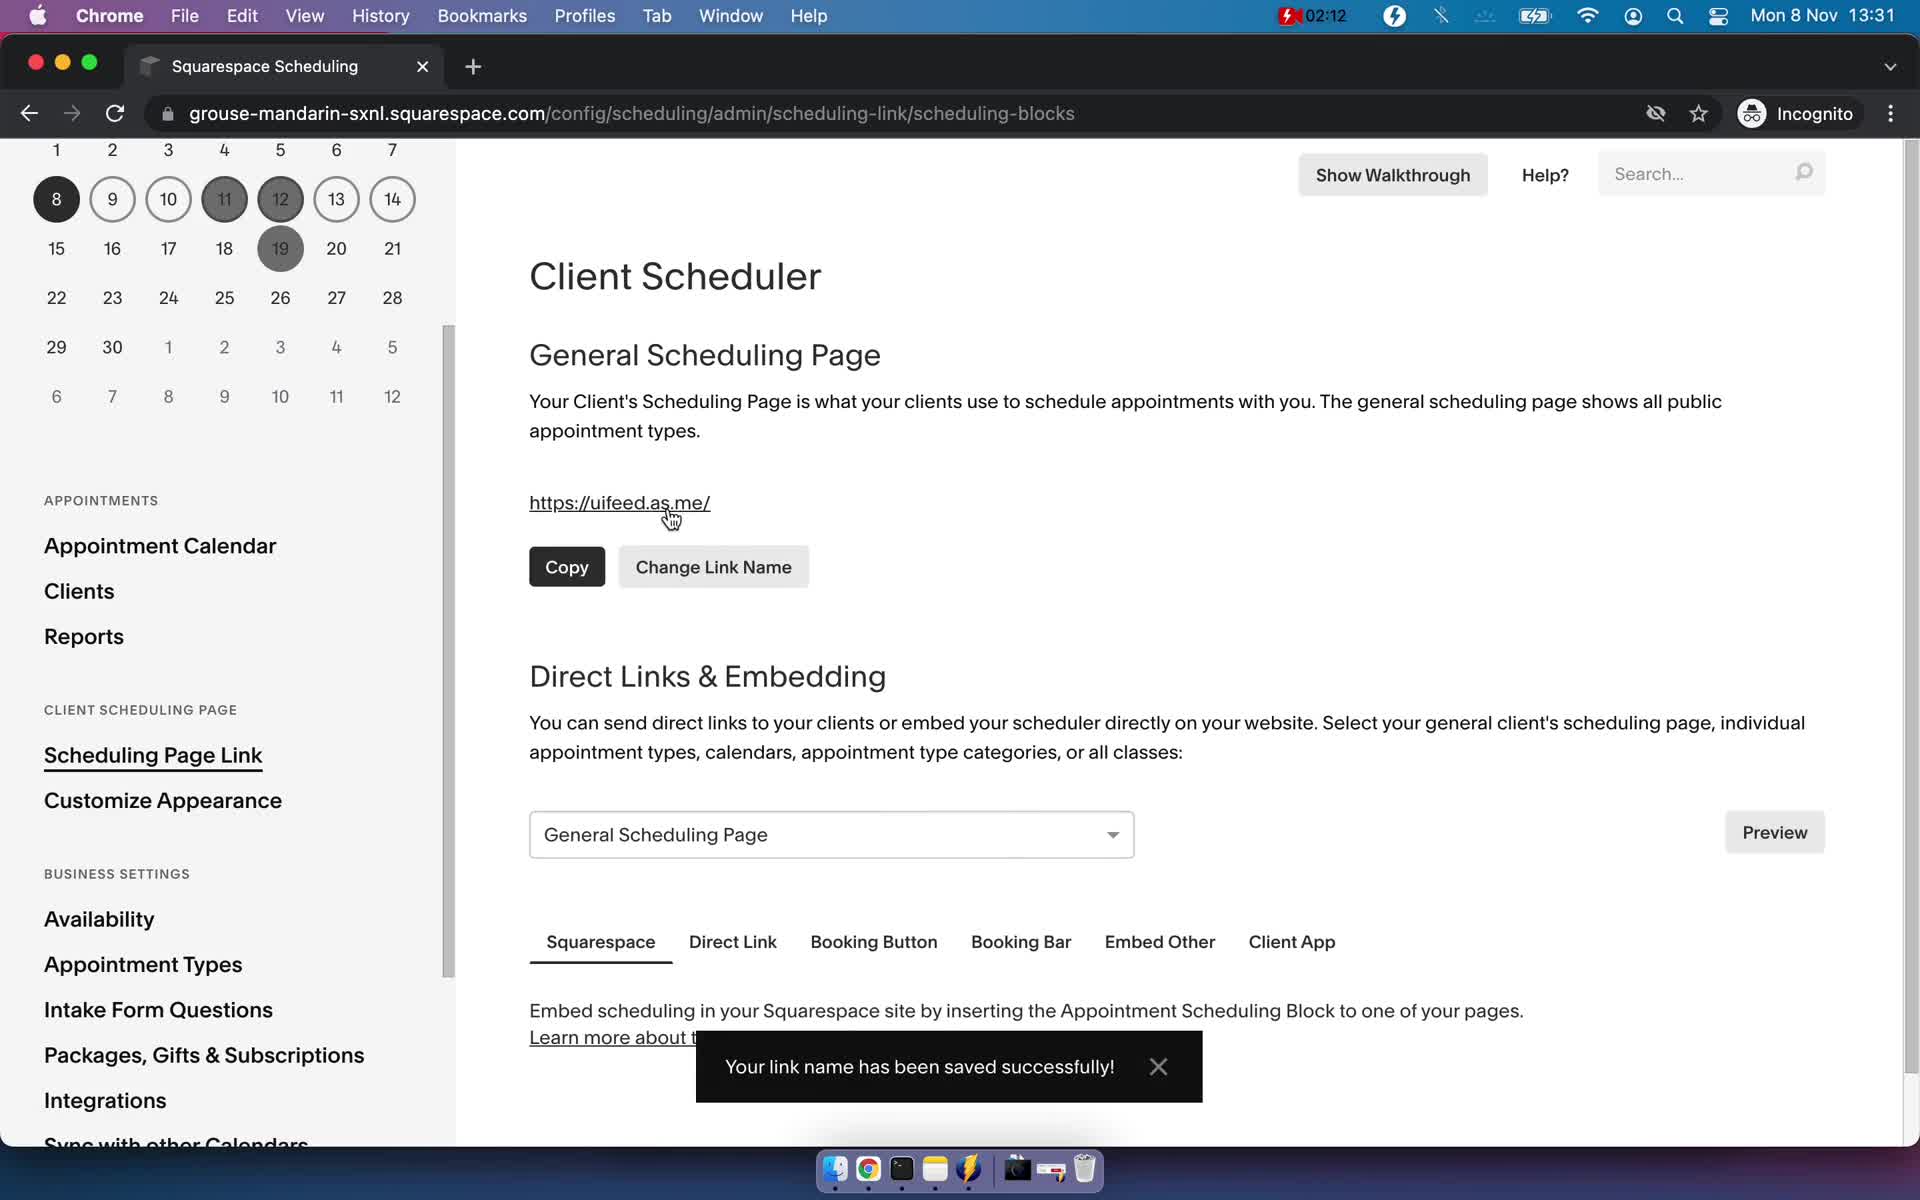
Task: Open Appointment Types settings
Action: (143, 965)
